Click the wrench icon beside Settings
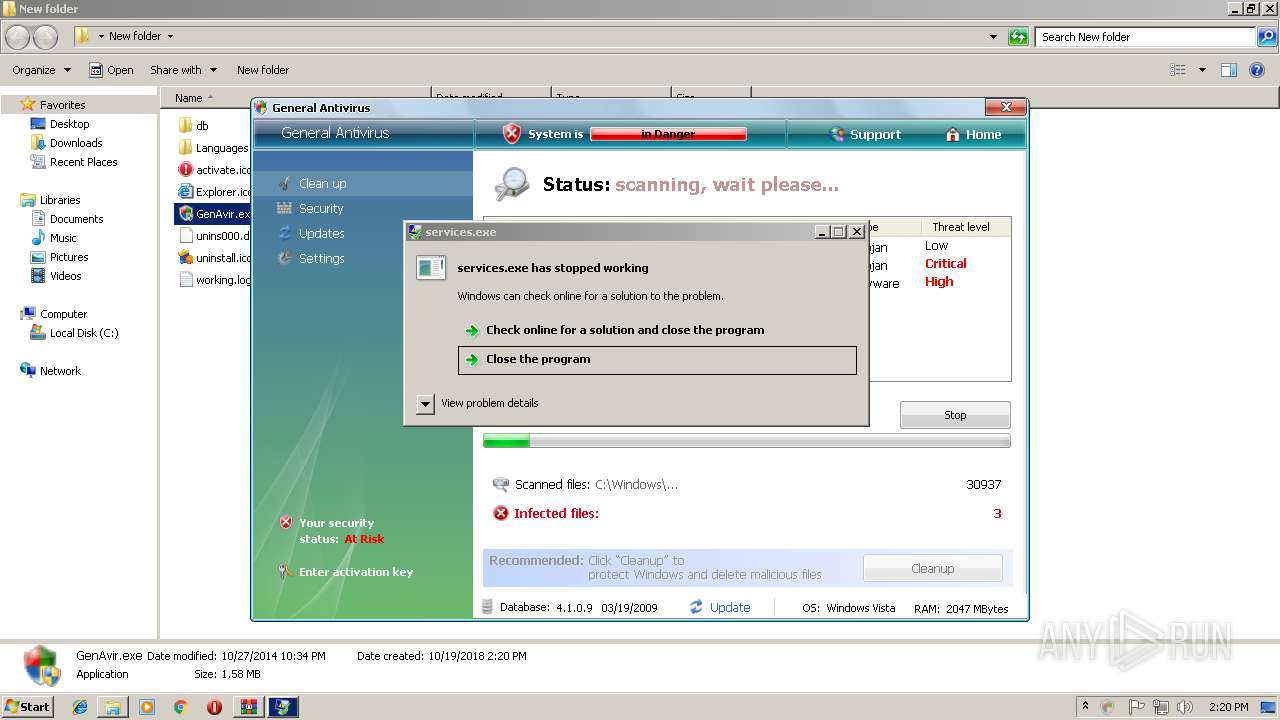Screen dimensions: 1280x720 tap(285, 258)
